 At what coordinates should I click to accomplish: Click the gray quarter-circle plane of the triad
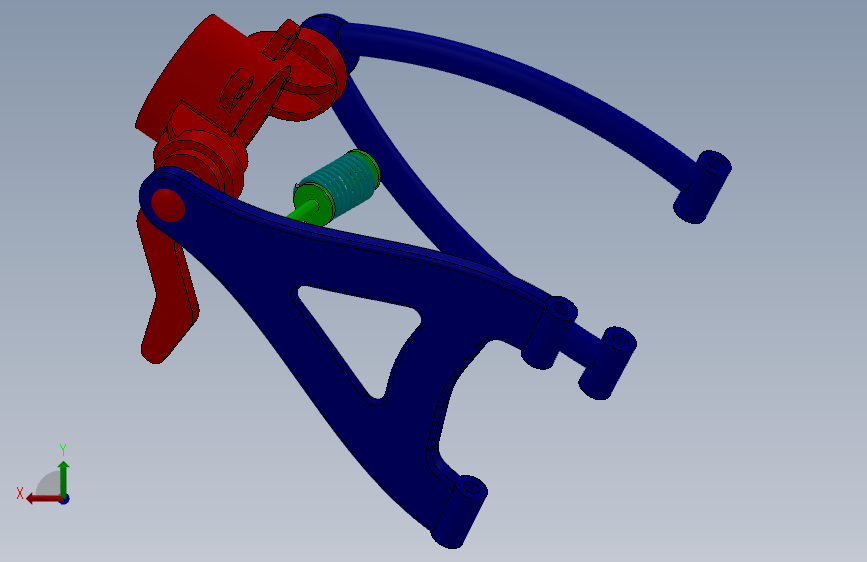coord(48,483)
